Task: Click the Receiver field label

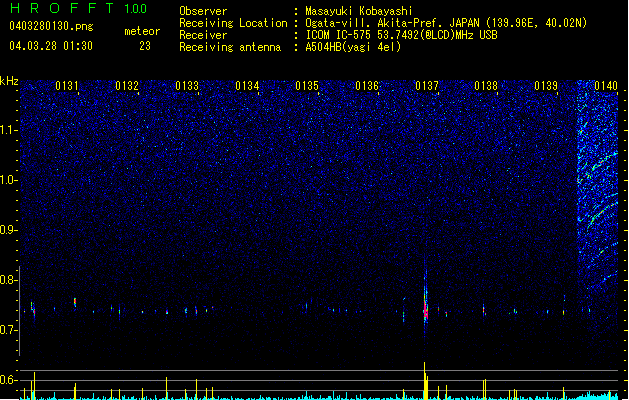Action: point(203,35)
